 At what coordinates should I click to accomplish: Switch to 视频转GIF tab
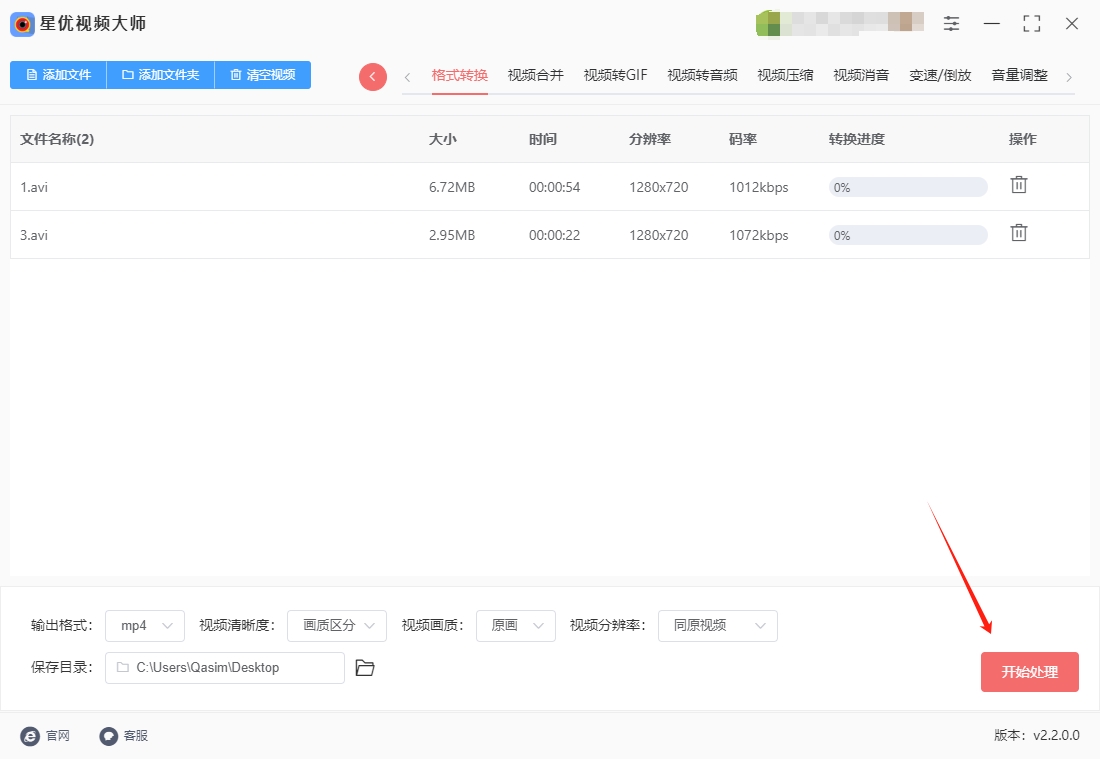615,75
